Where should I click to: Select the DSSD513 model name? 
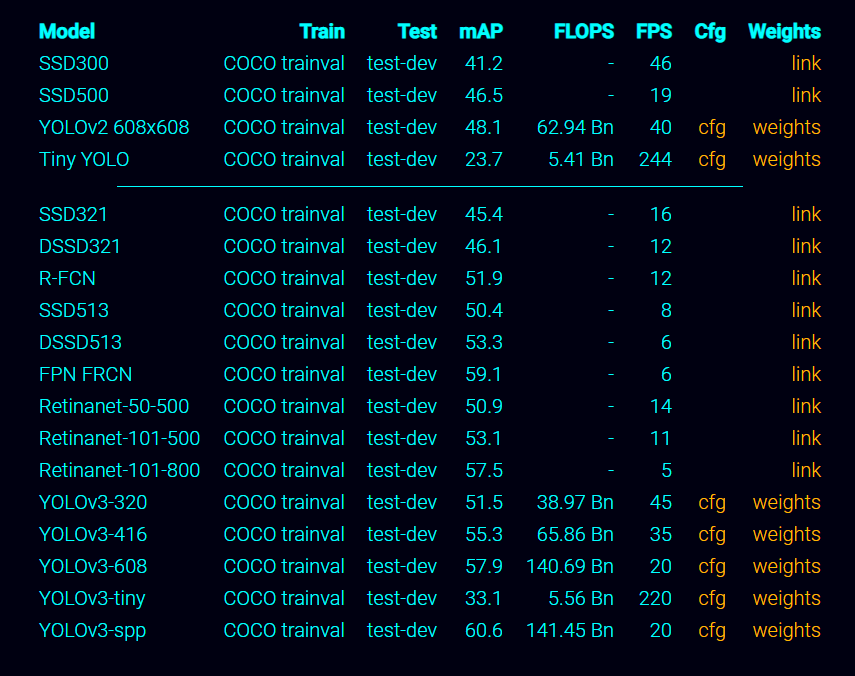(80, 342)
